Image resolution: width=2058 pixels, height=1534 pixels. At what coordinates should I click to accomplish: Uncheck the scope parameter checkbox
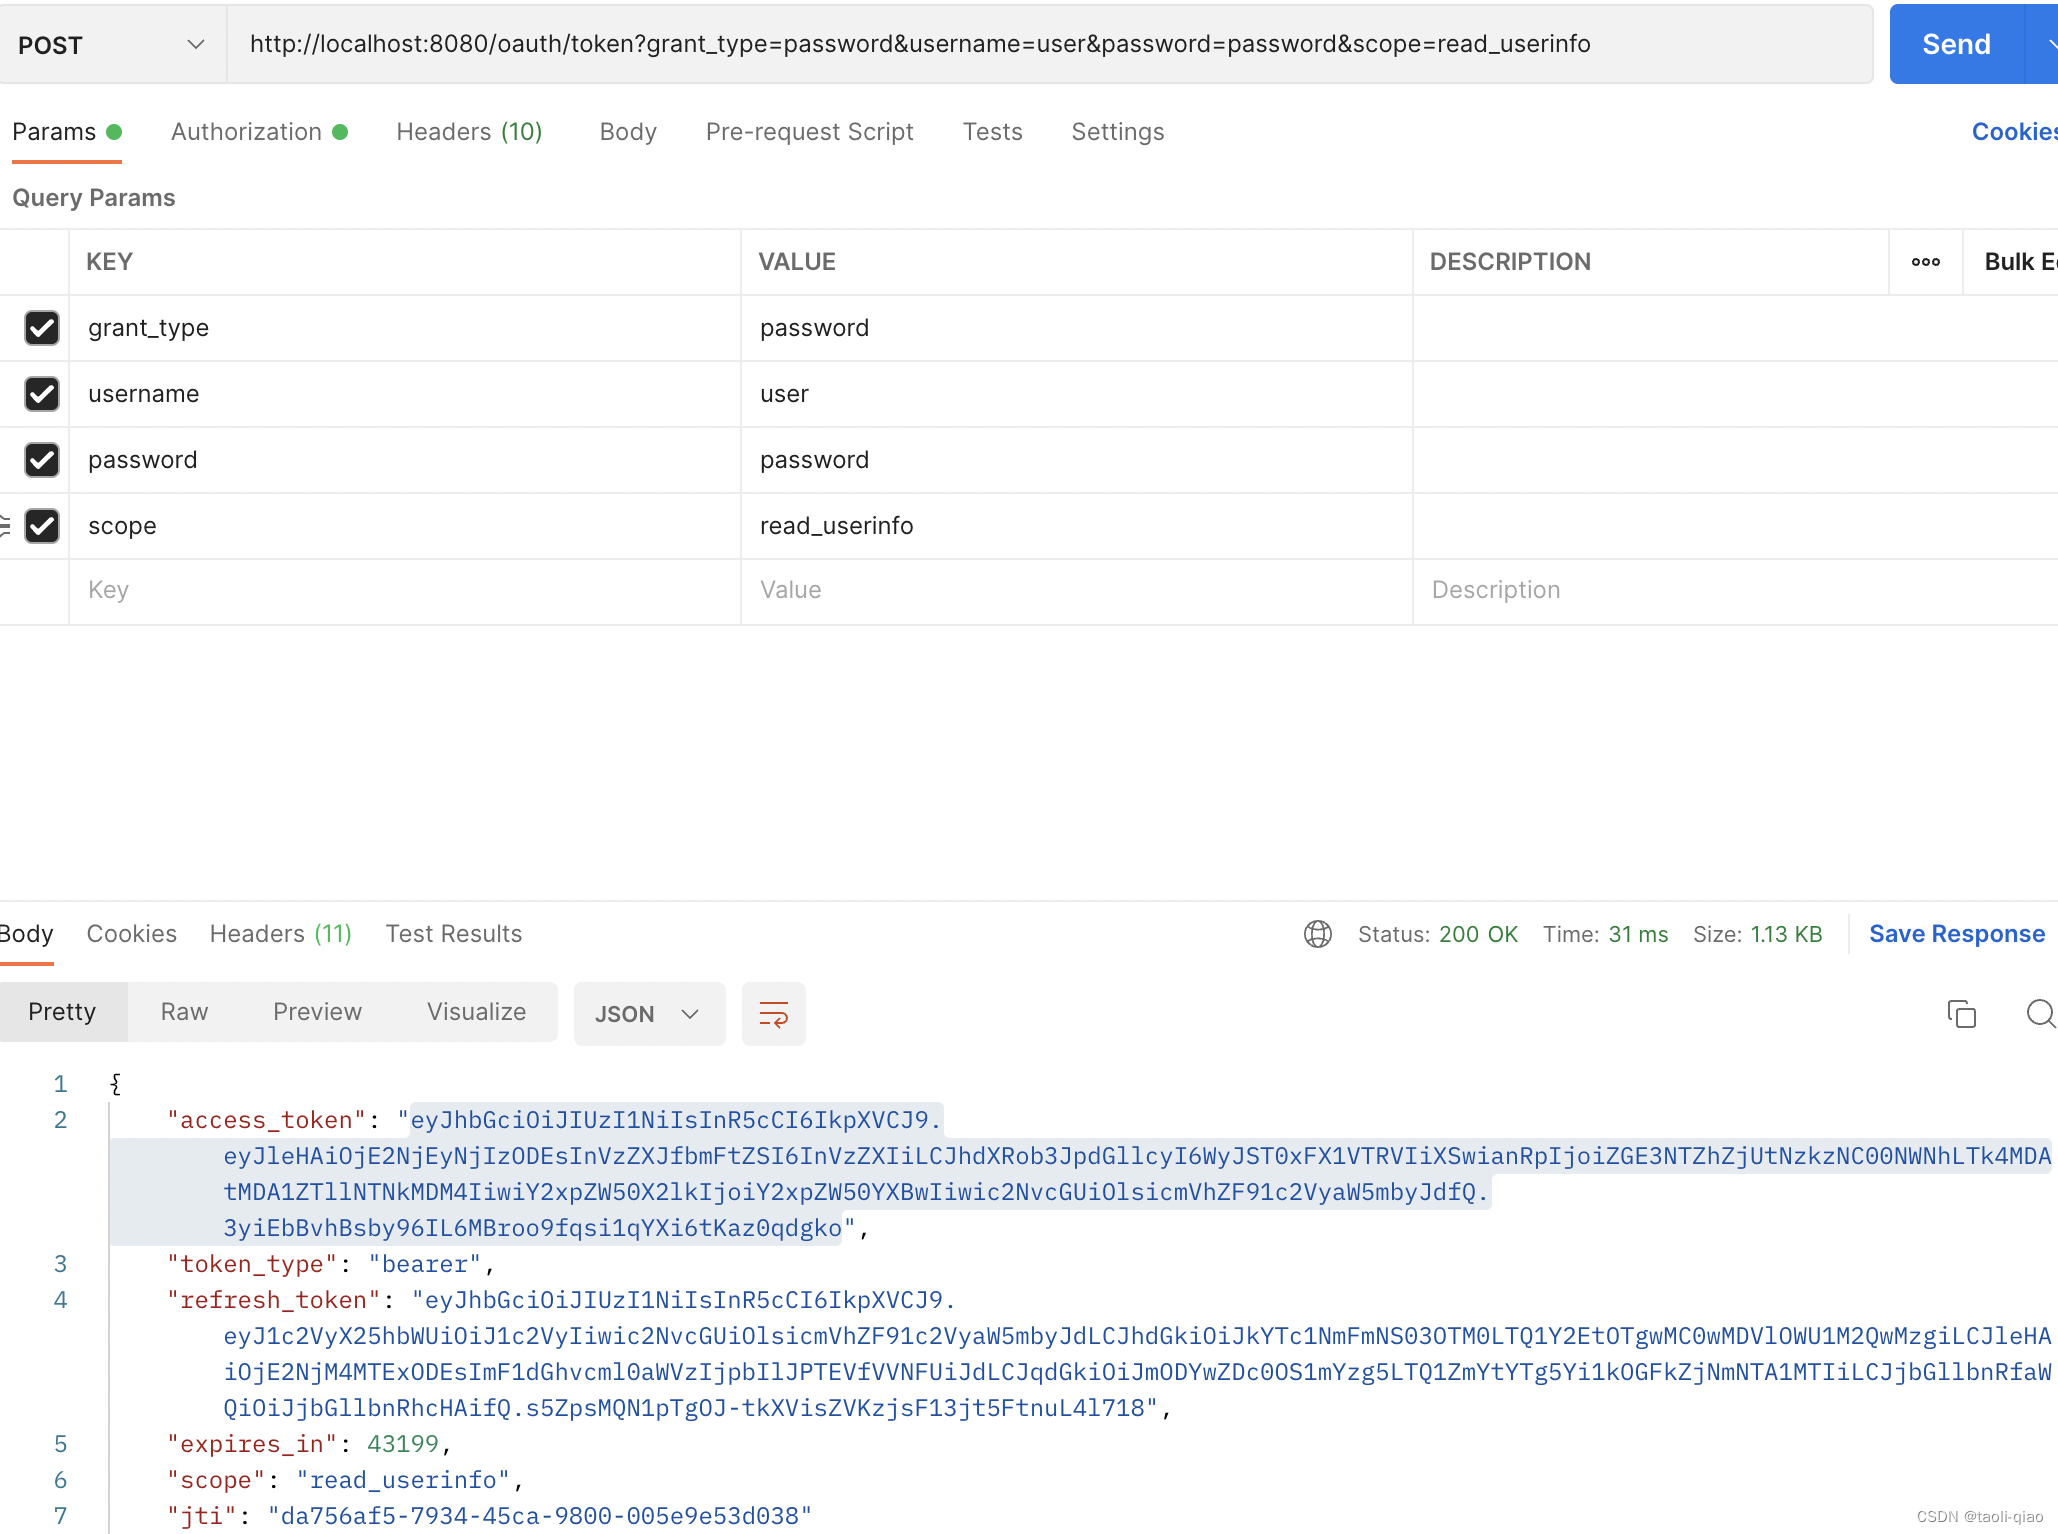click(42, 526)
